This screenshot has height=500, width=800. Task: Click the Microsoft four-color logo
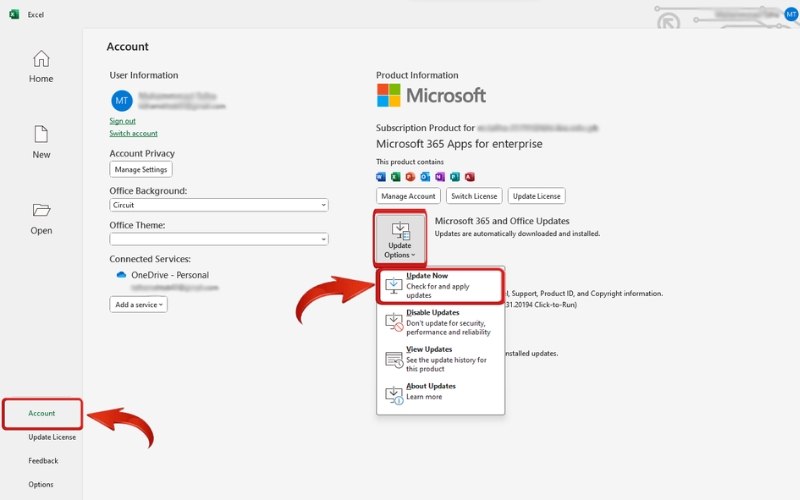coord(388,95)
